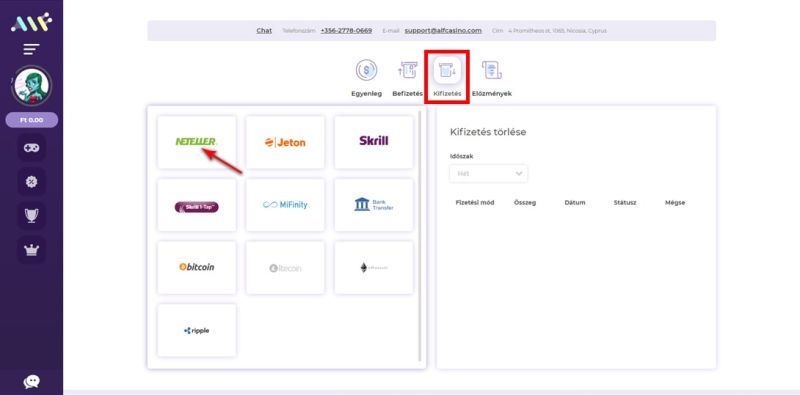This screenshot has height=395, width=800.
Task: Open the tournaments trophy icon
Action: (32, 216)
